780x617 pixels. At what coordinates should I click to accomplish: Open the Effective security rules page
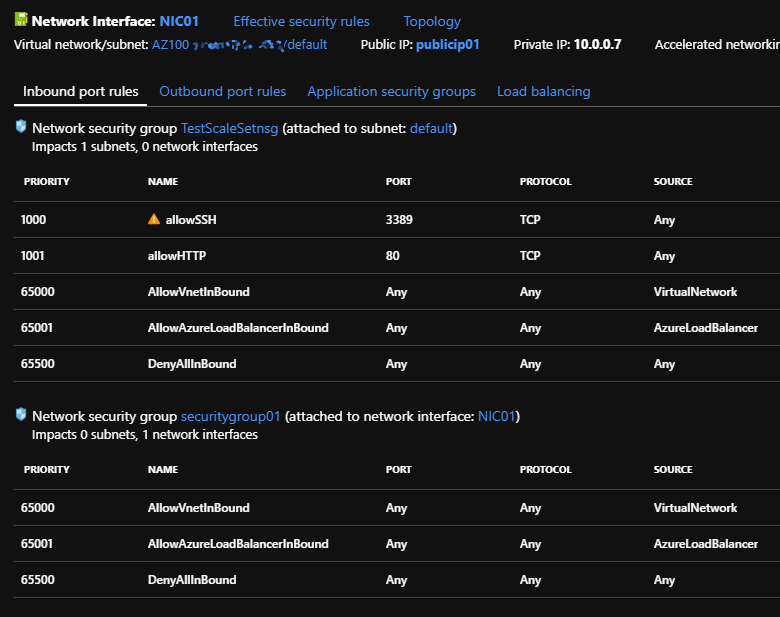301,21
